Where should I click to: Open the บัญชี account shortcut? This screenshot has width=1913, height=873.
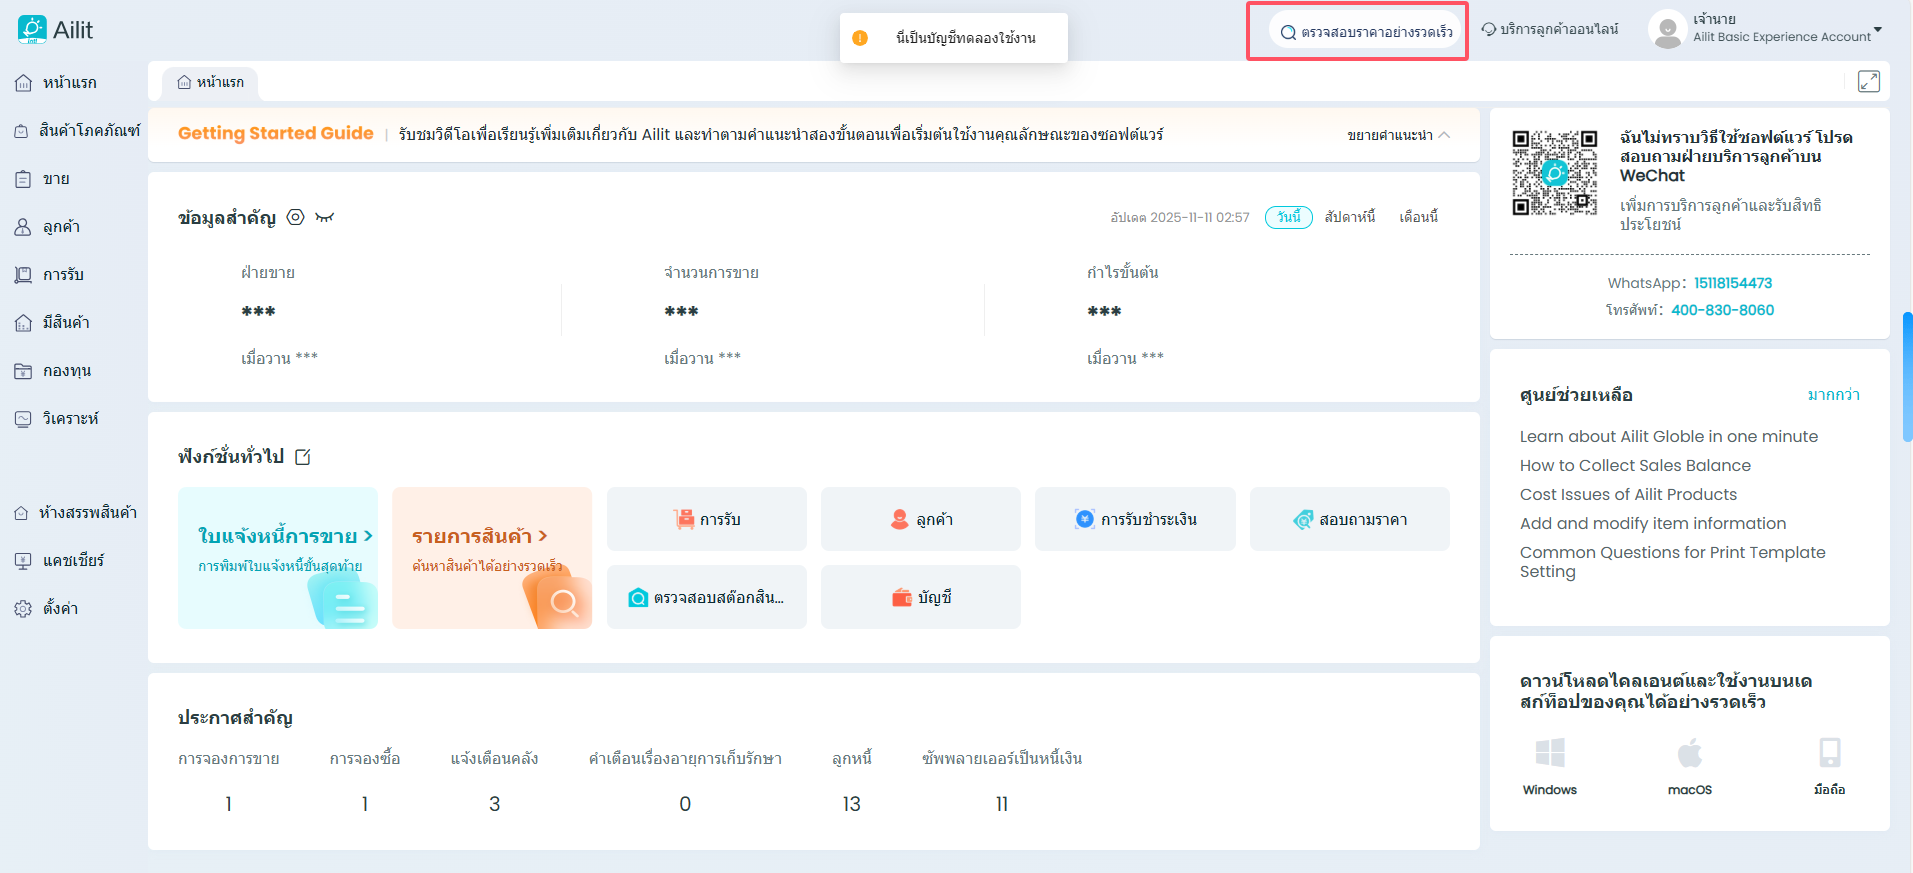(920, 597)
